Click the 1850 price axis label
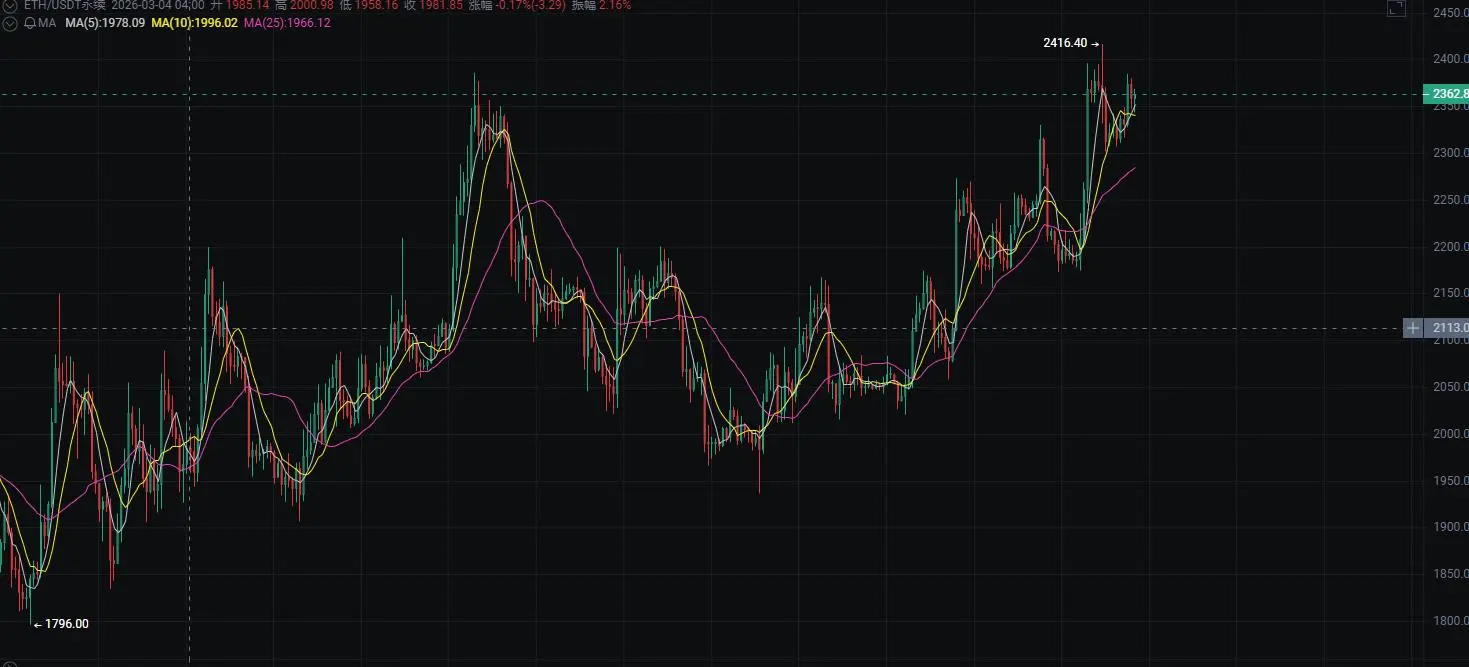 pyautogui.click(x=1450, y=573)
